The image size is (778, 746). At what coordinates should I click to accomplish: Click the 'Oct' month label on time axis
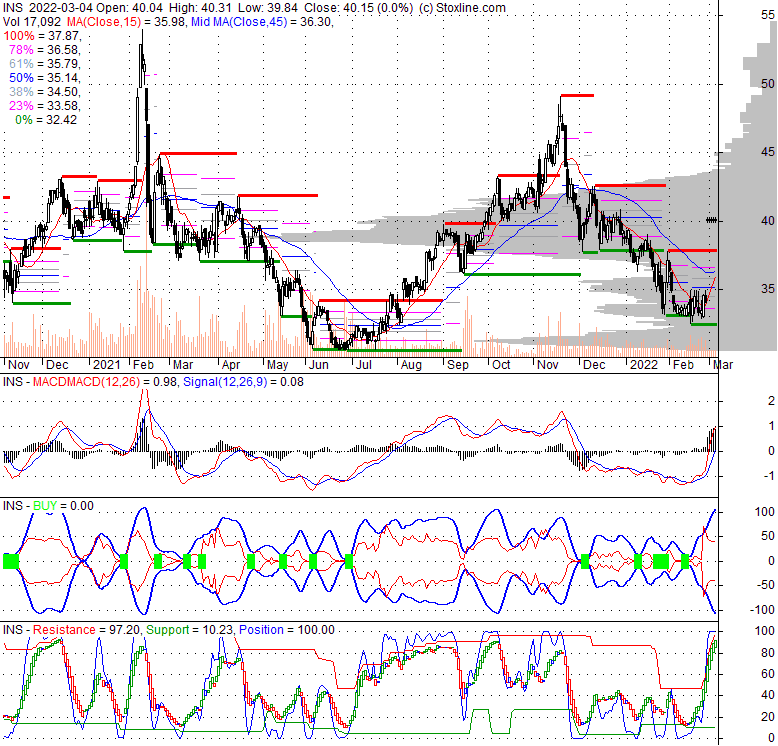pyautogui.click(x=501, y=365)
